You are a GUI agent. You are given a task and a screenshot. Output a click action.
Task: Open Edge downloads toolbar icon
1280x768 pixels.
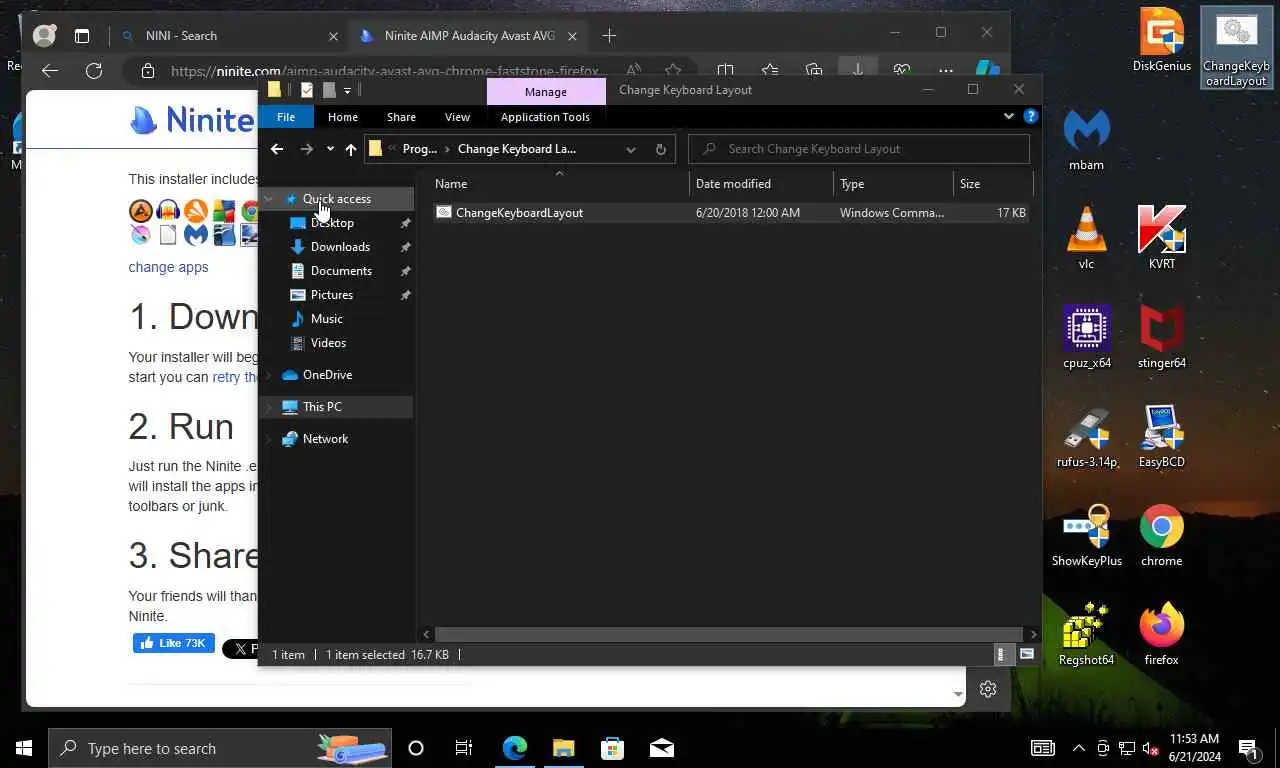coord(857,71)
